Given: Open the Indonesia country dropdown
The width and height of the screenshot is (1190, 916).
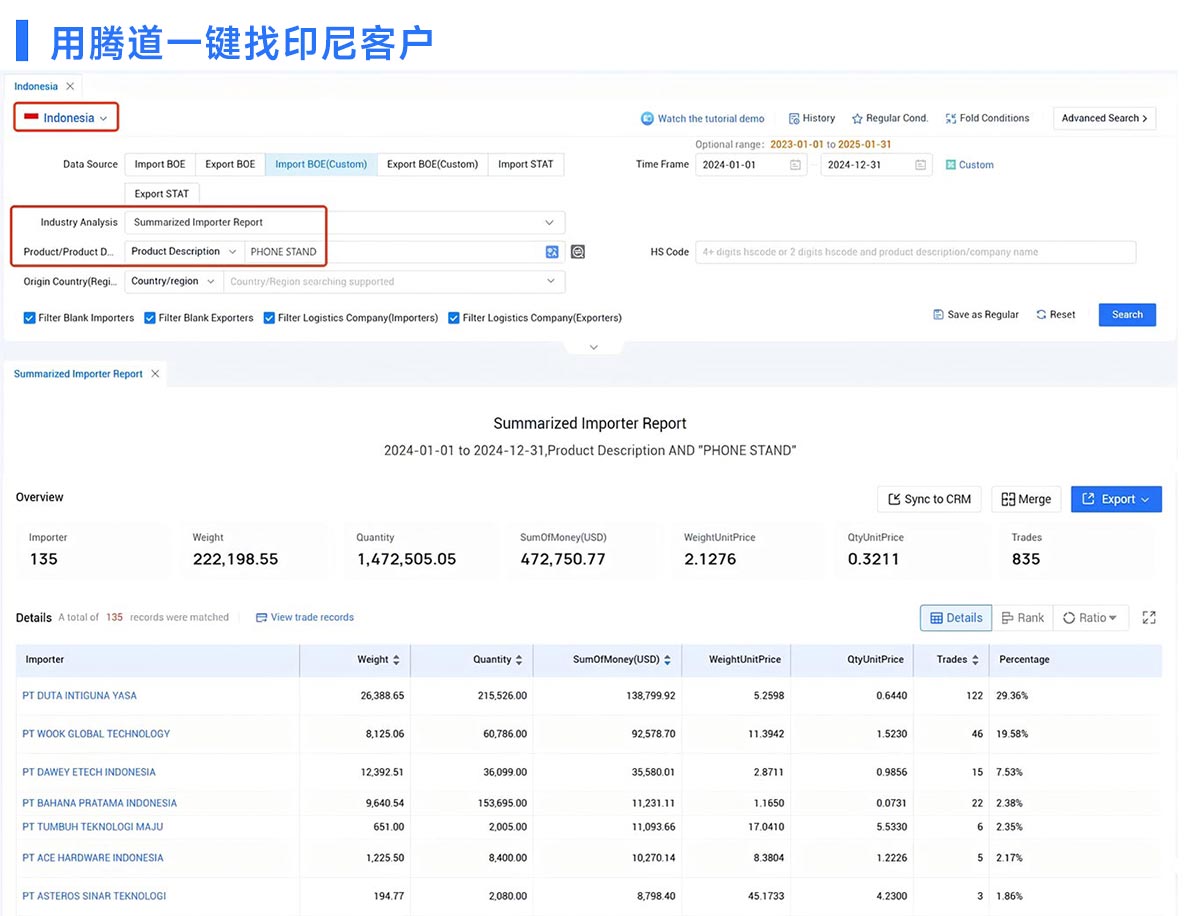Looking at the screenshot, I should 66,118.
